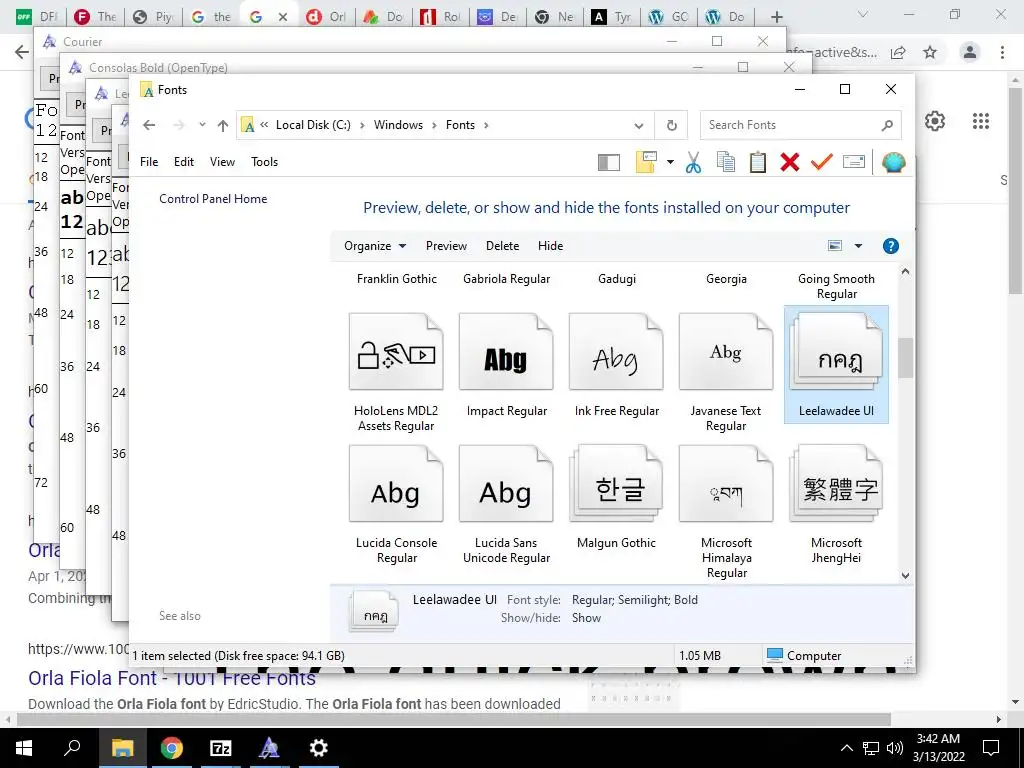The height and width of the screenshot is (768, 1024).
Task: Open the dropdown arrow beside folder options icon
Action: pos(670,162)
